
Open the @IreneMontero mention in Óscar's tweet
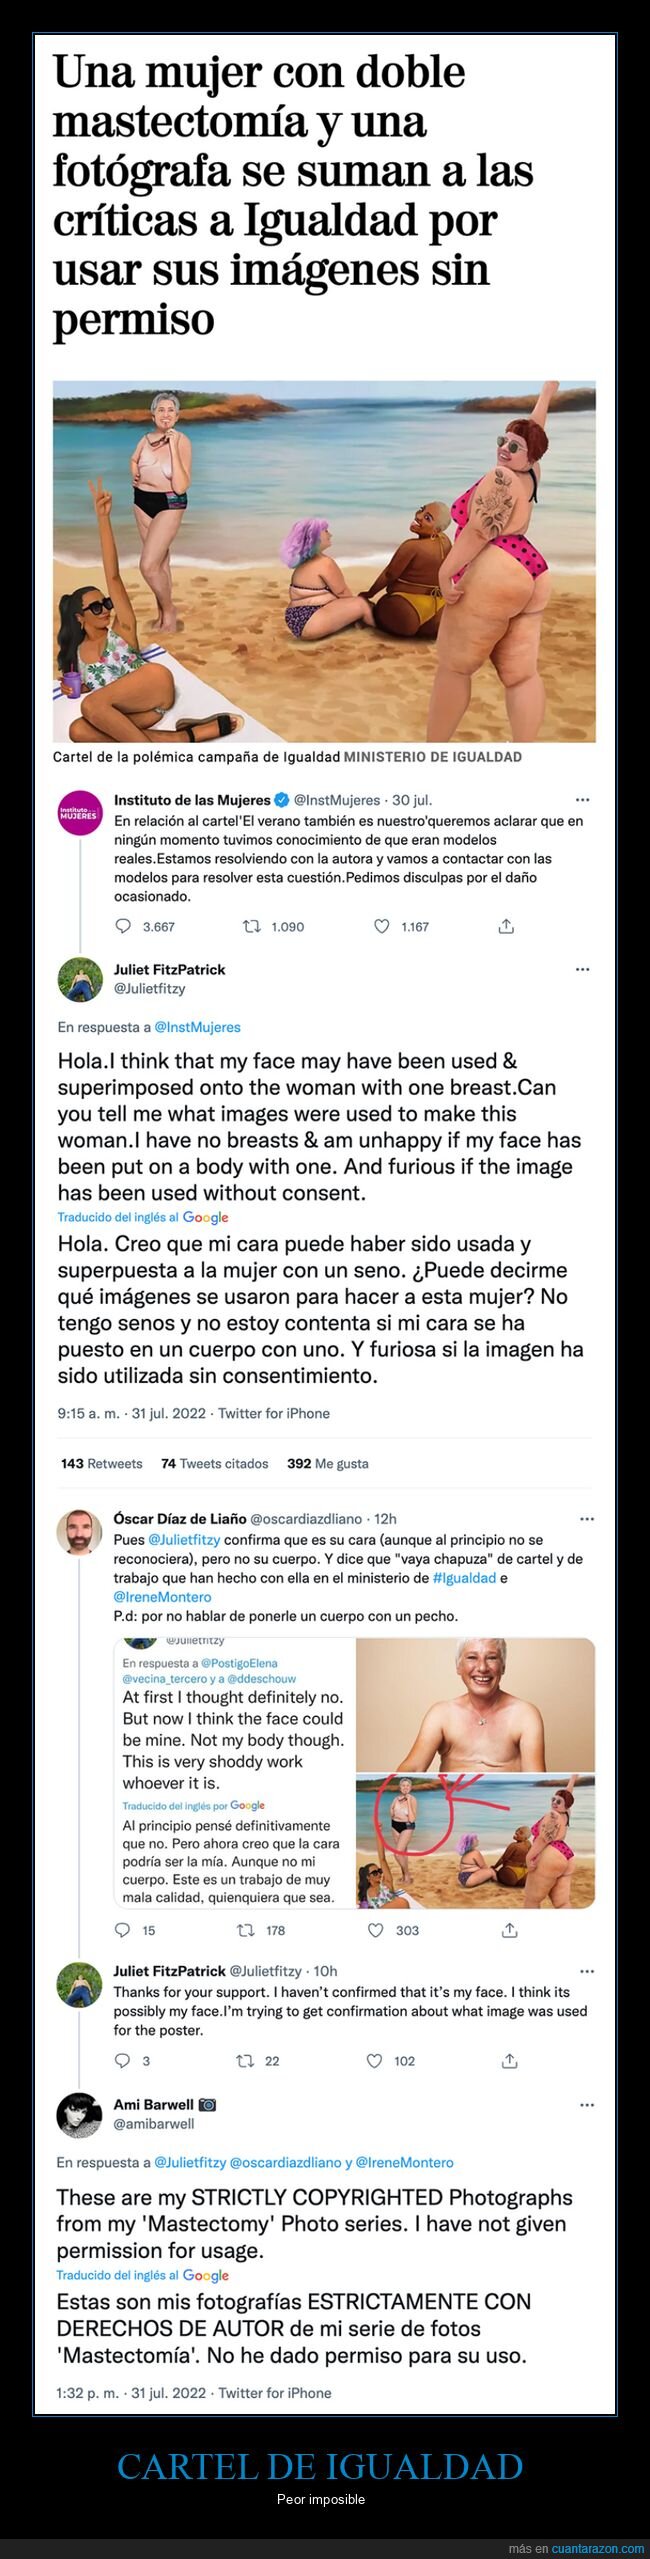click(162, 1597)
